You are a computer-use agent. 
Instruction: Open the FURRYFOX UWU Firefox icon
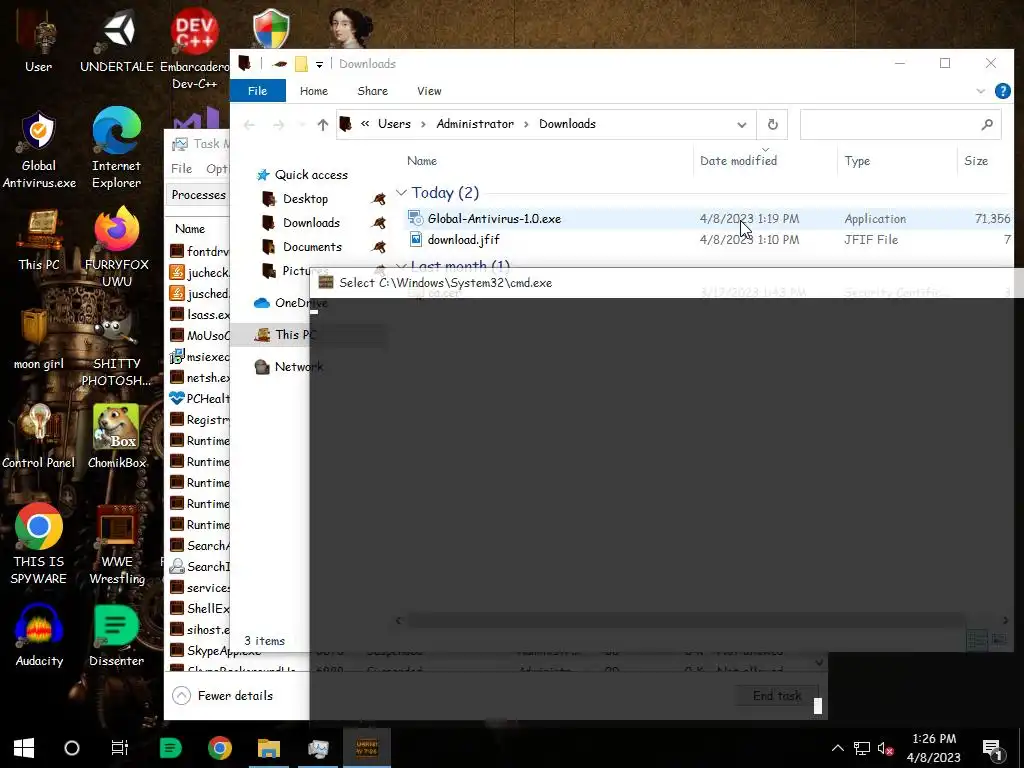pos(116,248)
